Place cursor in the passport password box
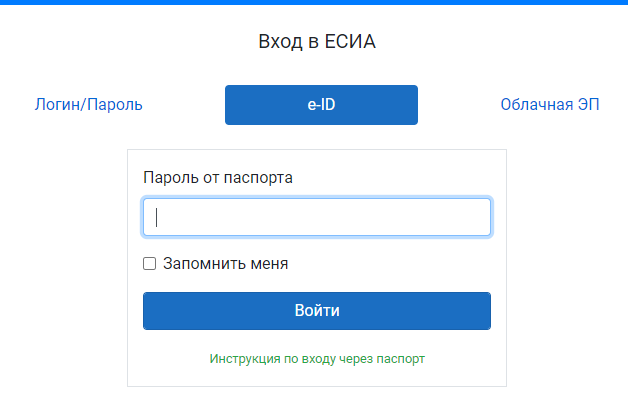 [x=317, y=217]
